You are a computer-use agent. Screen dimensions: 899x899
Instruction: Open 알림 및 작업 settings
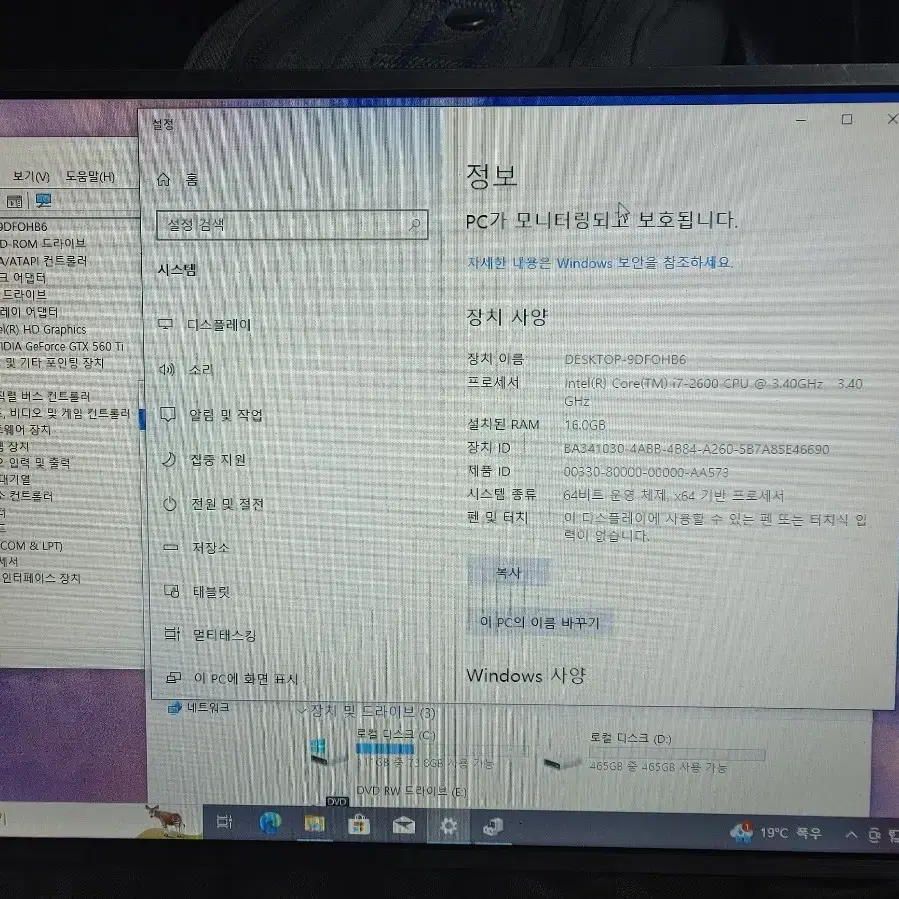click(x=211, y=414)
